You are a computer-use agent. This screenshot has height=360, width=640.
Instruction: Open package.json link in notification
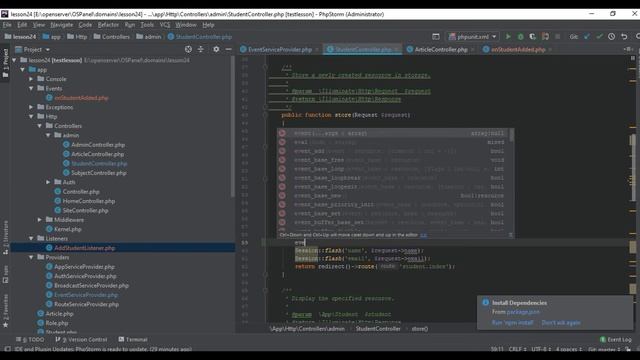523,312
